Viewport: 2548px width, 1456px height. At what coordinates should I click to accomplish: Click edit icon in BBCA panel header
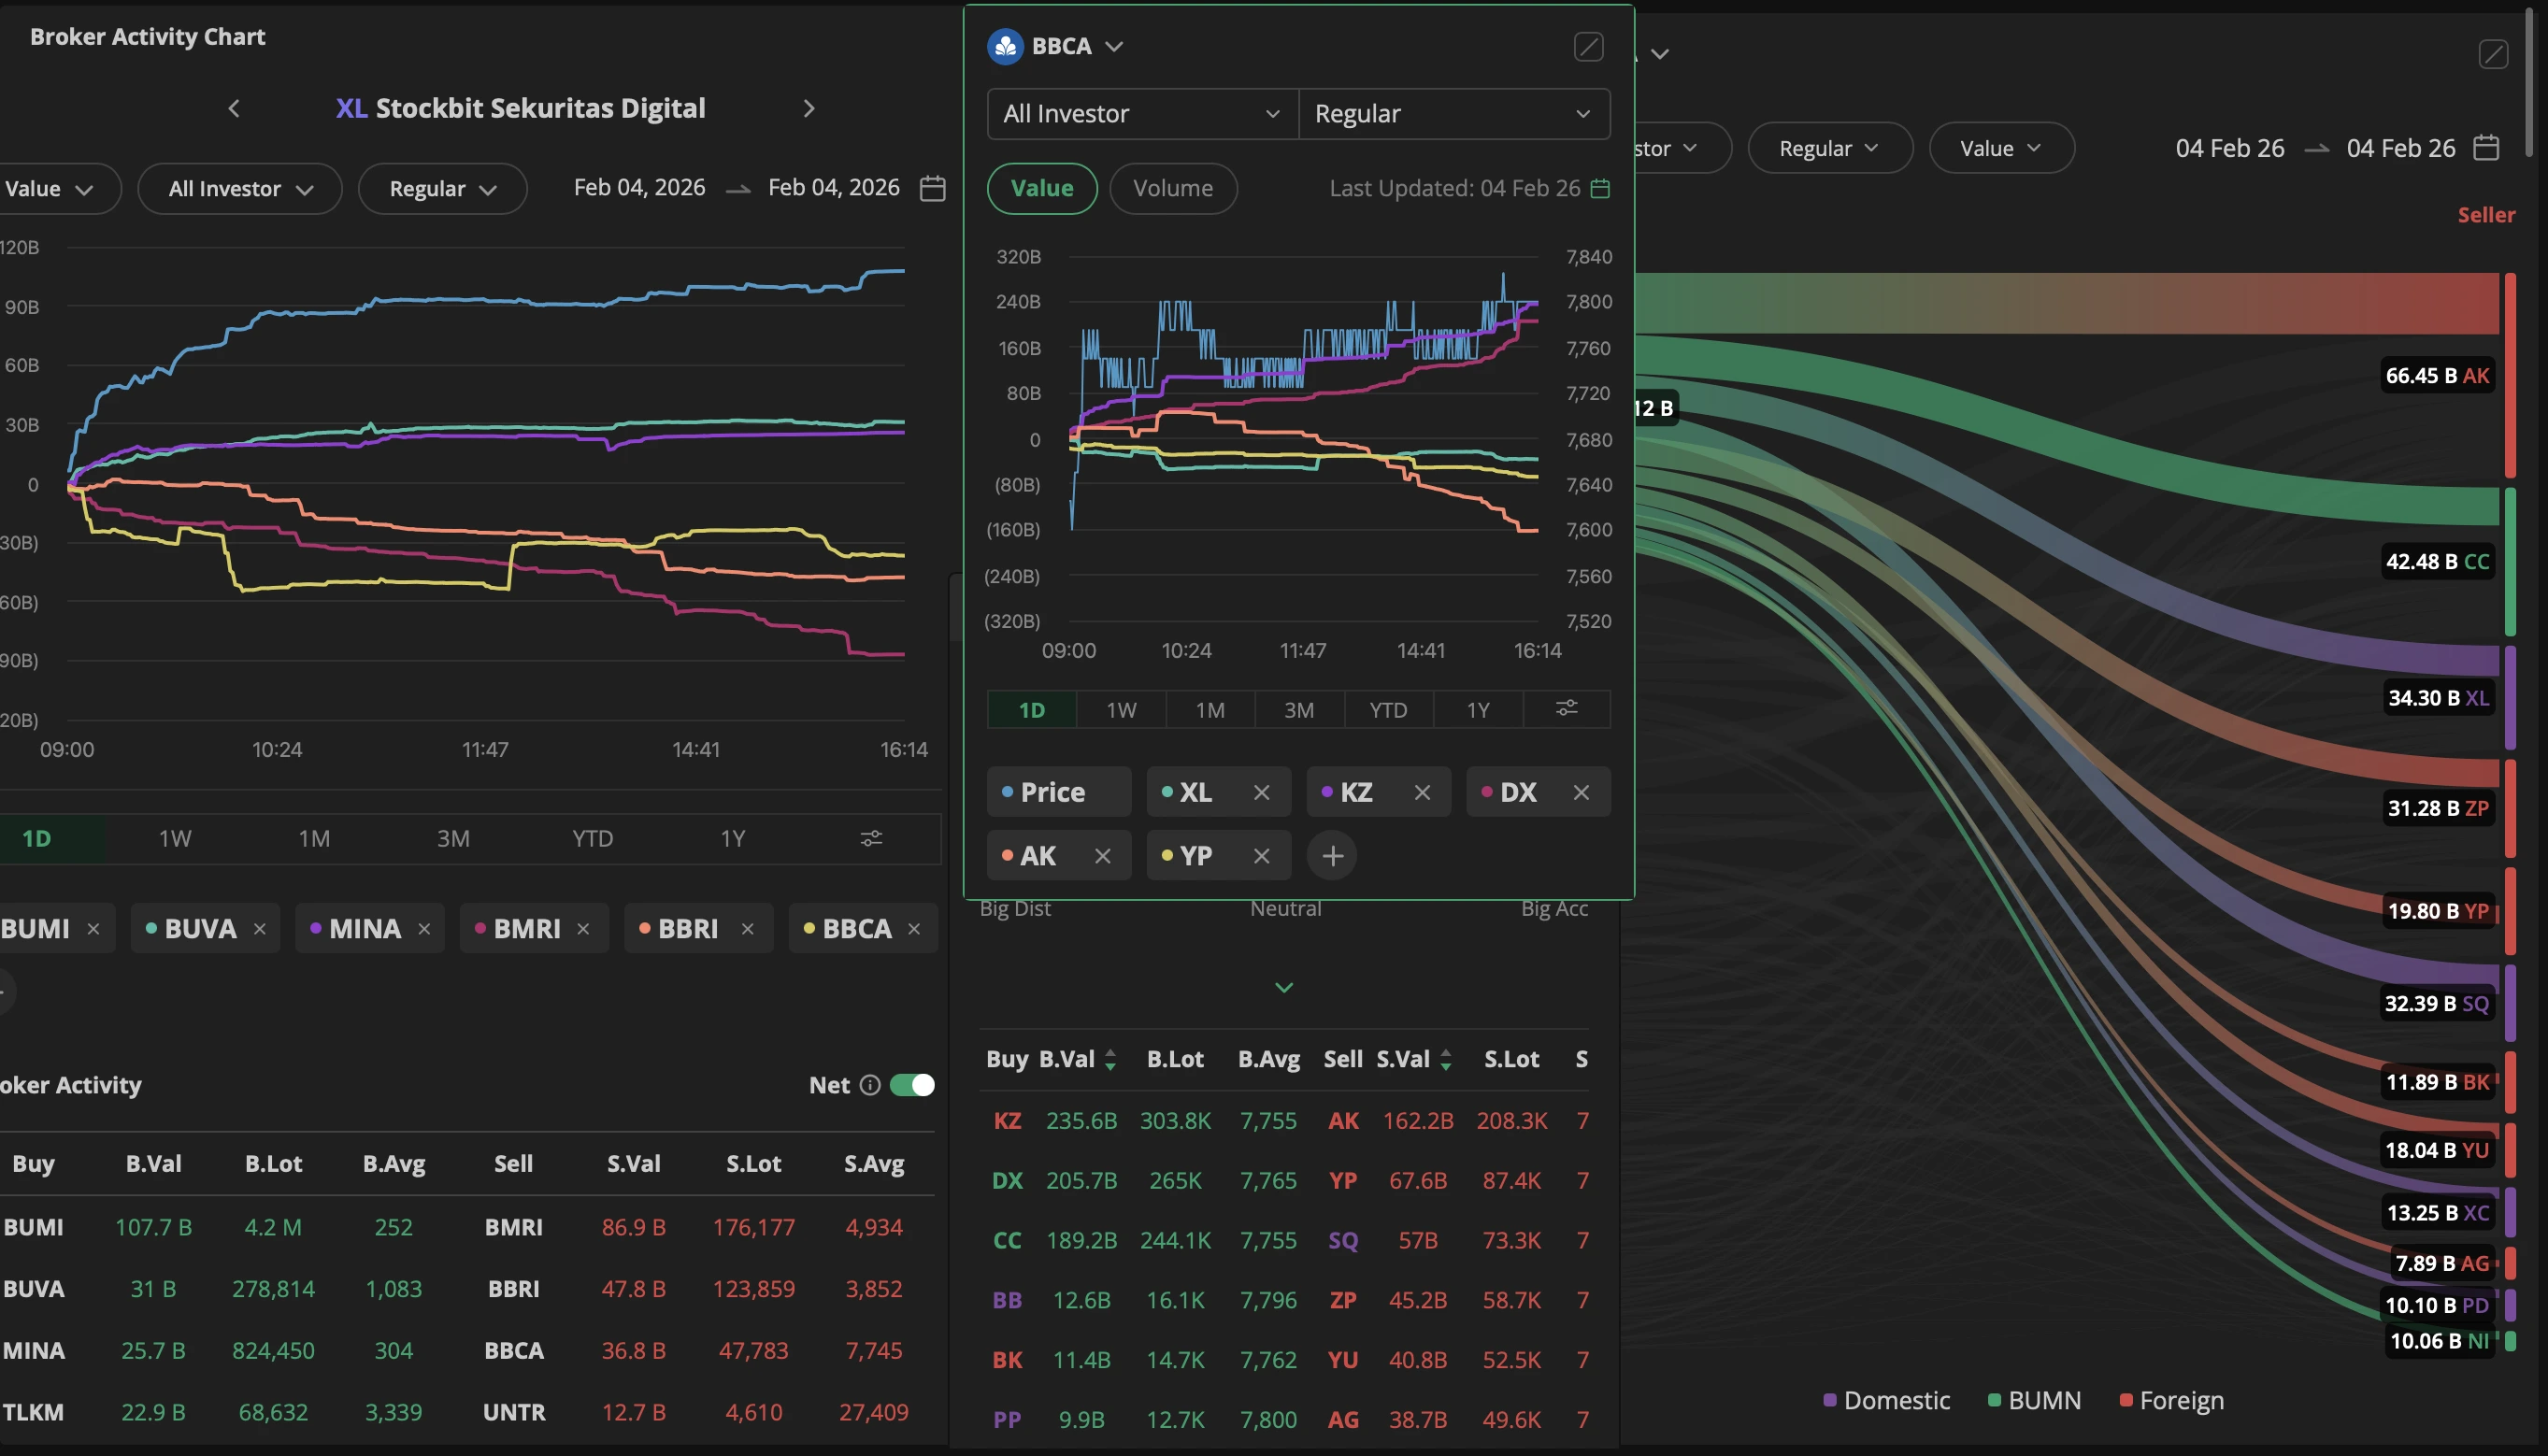pyautogui.click(x=1588, y=47)
